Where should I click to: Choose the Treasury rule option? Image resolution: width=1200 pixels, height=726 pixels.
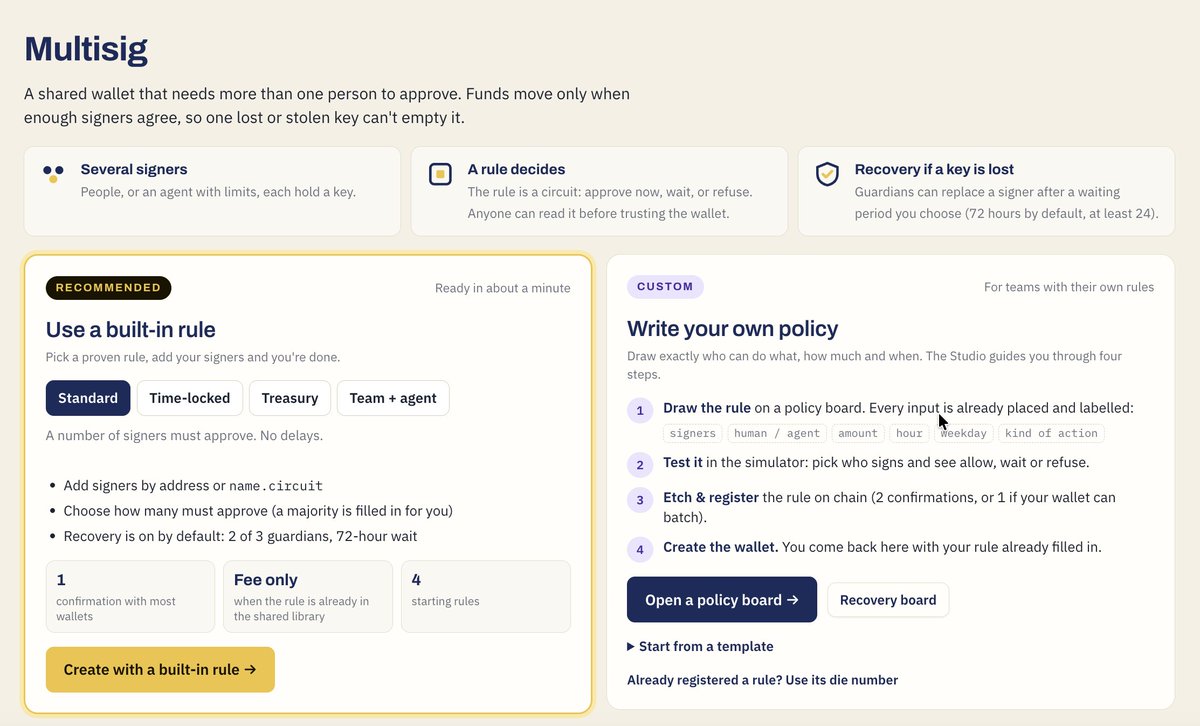tap(290, 398)
